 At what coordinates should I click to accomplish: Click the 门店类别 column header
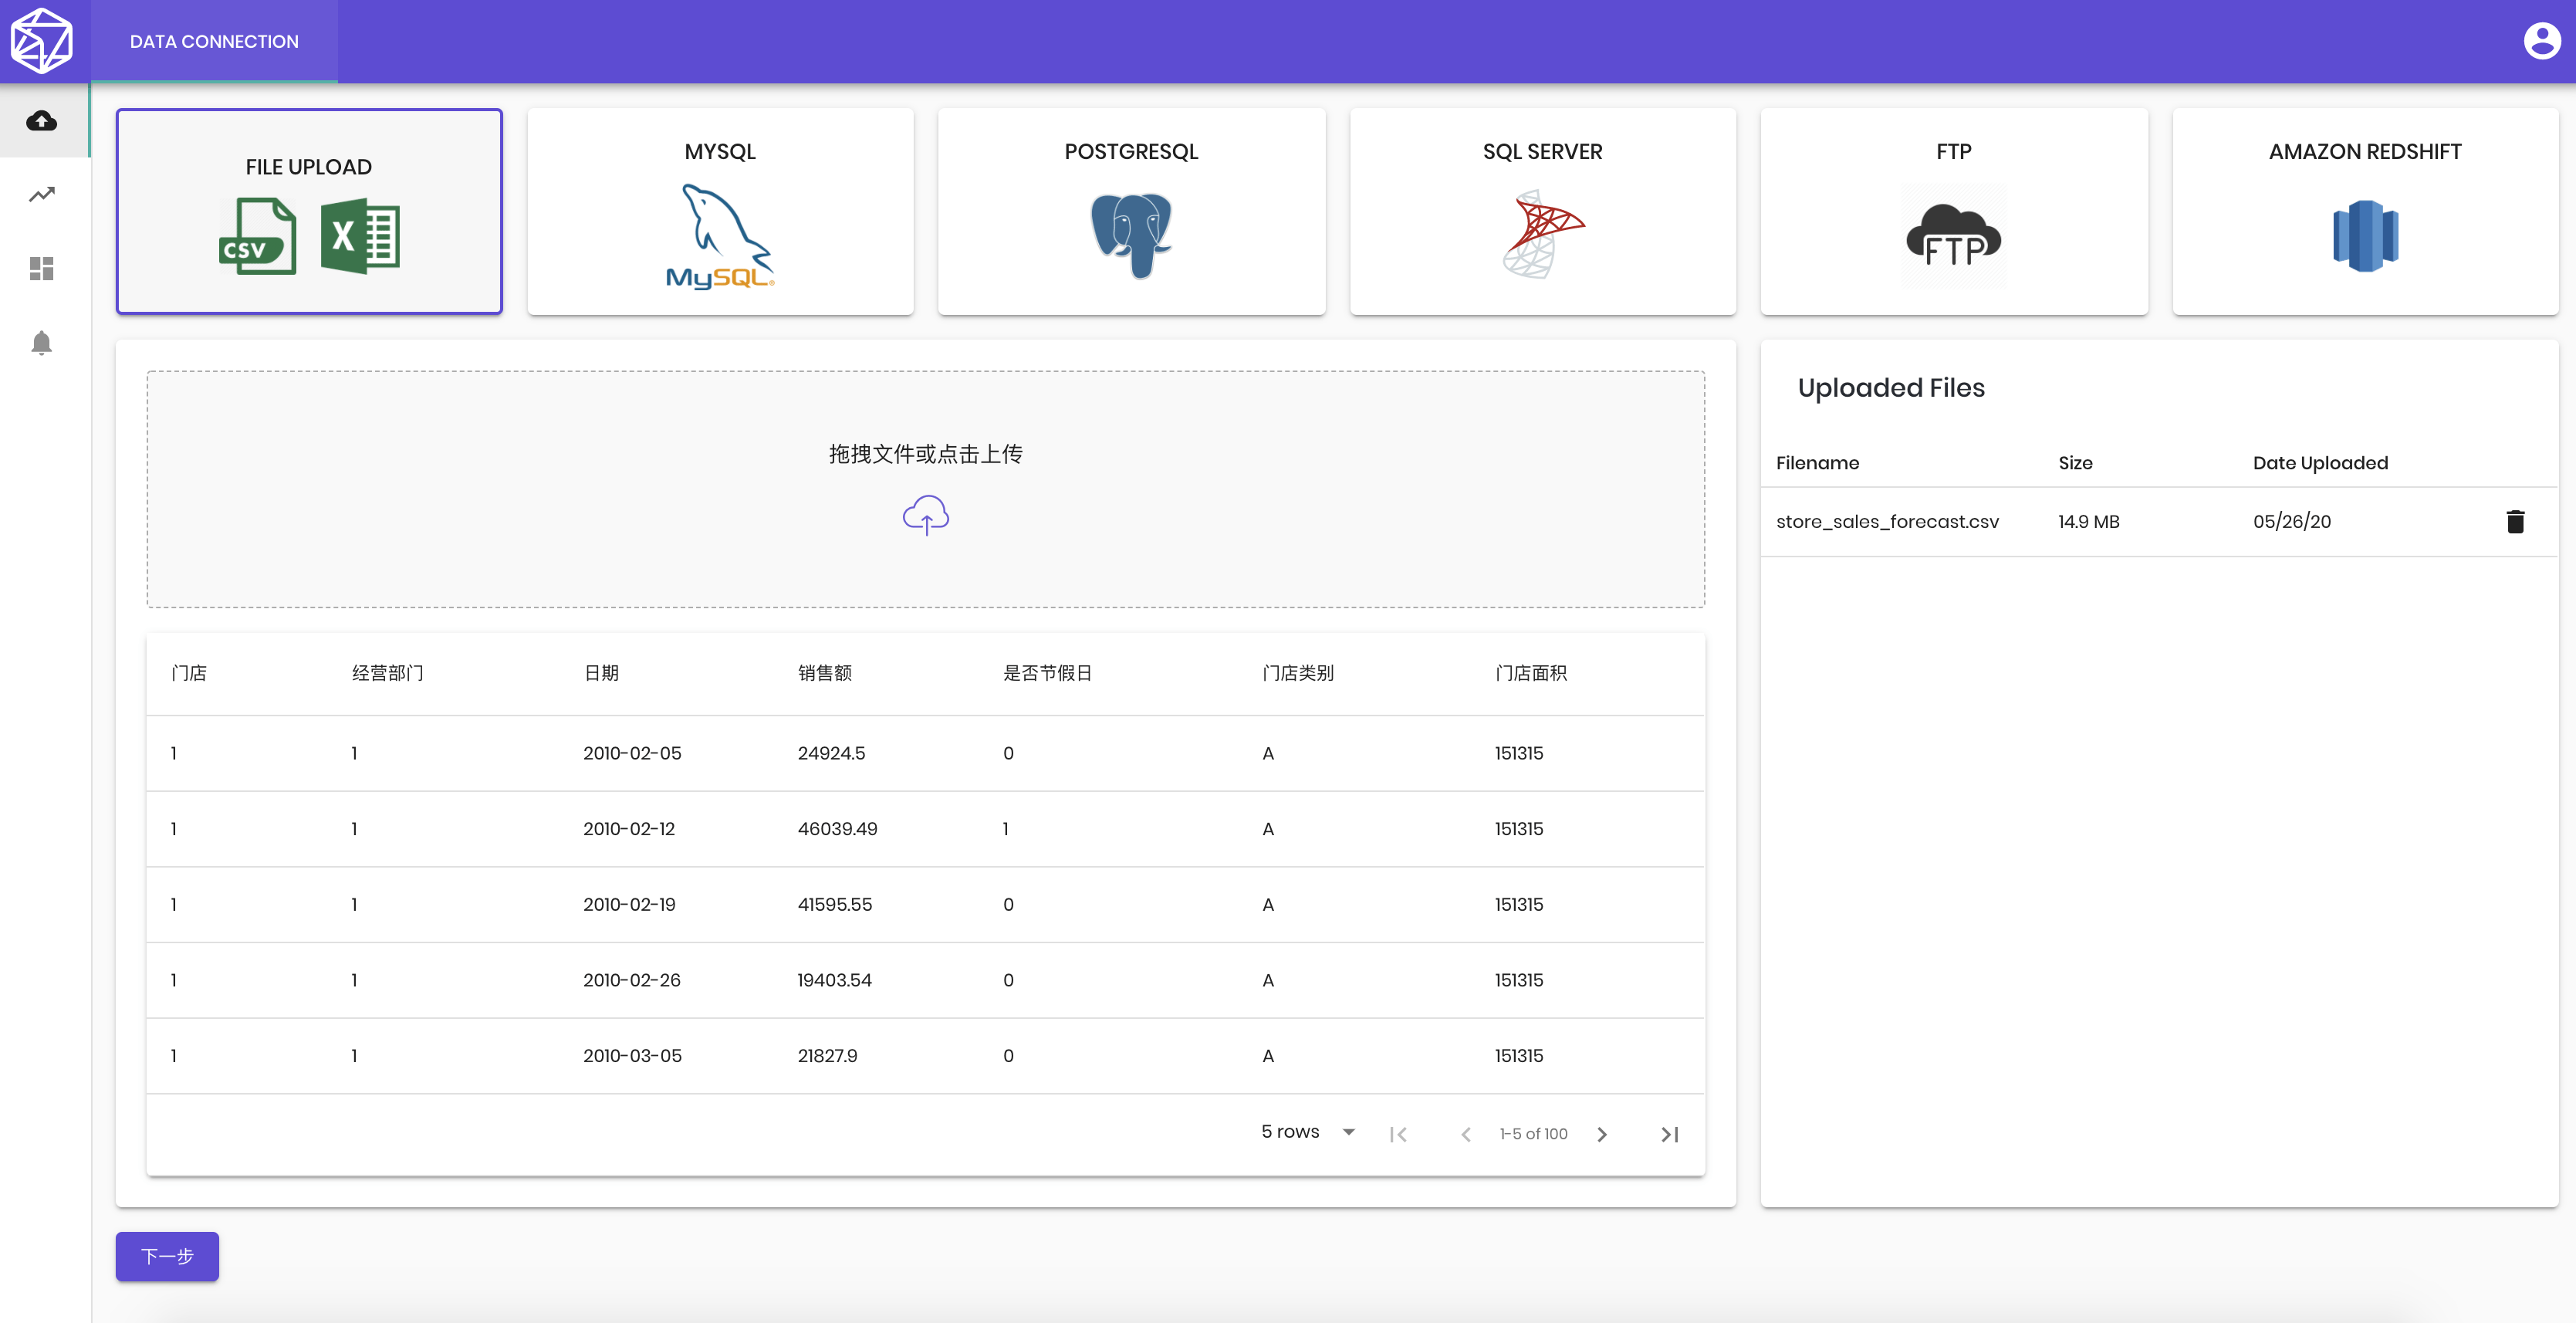[x=1298, y=673]
